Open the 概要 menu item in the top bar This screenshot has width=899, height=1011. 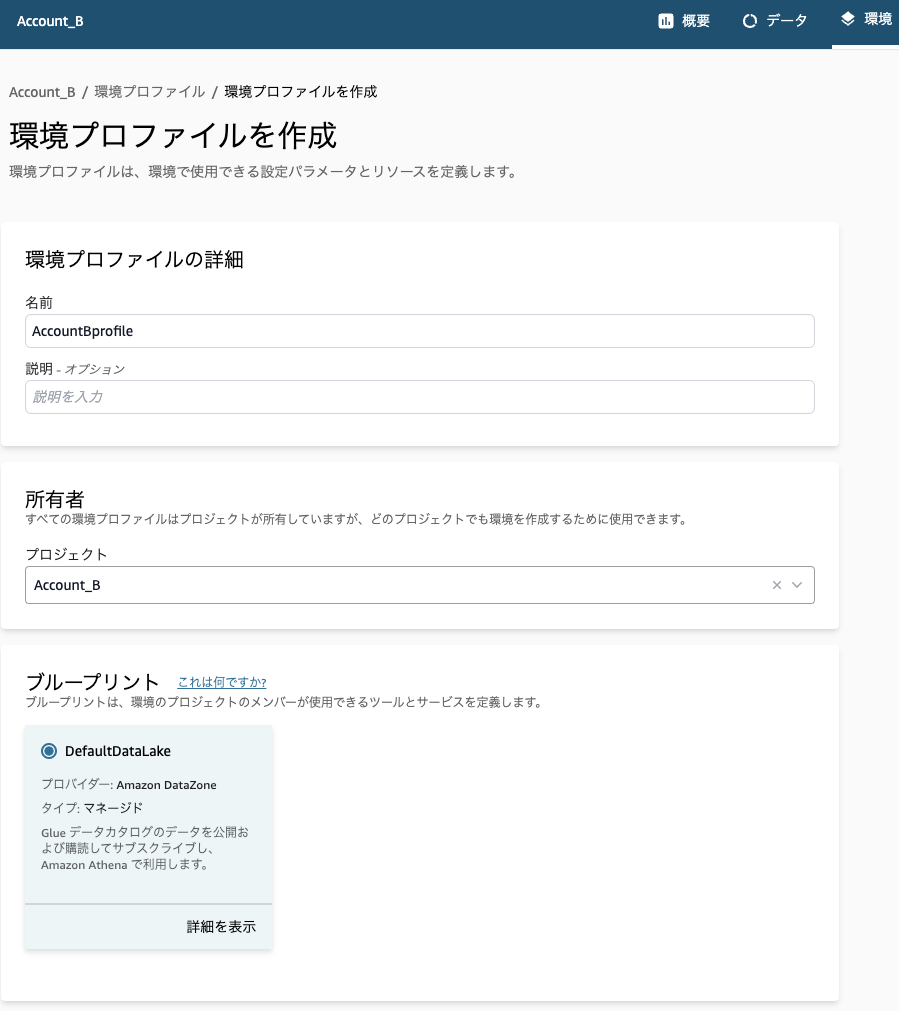pos(684,20)
